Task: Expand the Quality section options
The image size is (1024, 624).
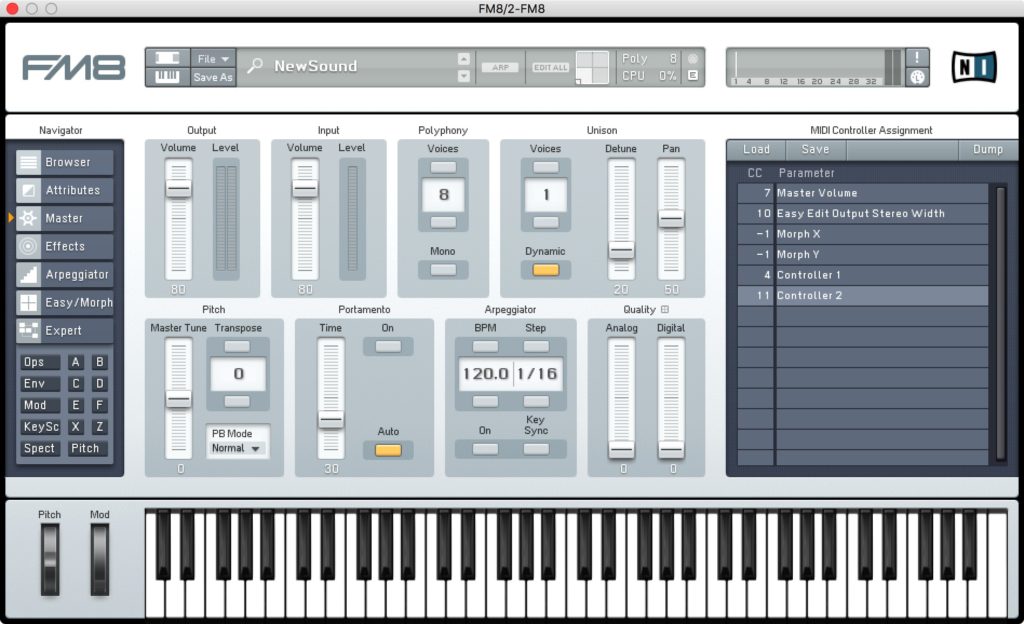Action: 665,310
